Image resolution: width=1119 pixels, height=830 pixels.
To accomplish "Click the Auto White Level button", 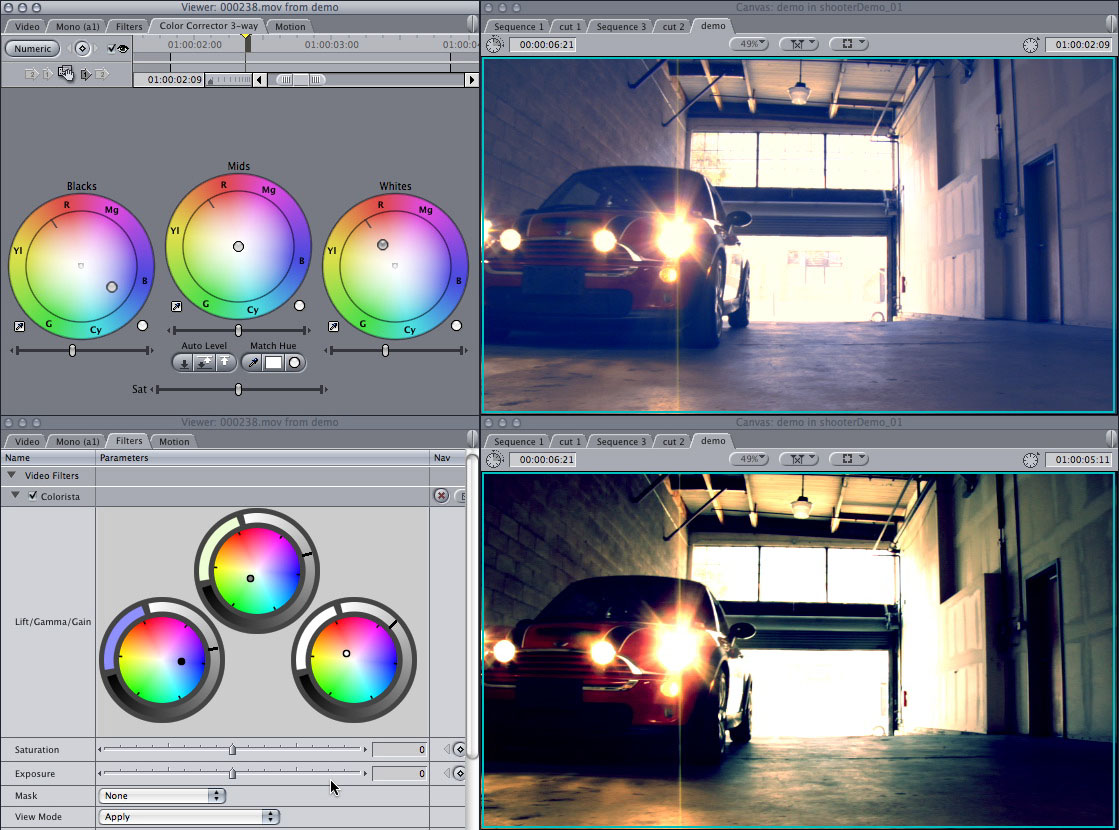I will coord(224,362).
